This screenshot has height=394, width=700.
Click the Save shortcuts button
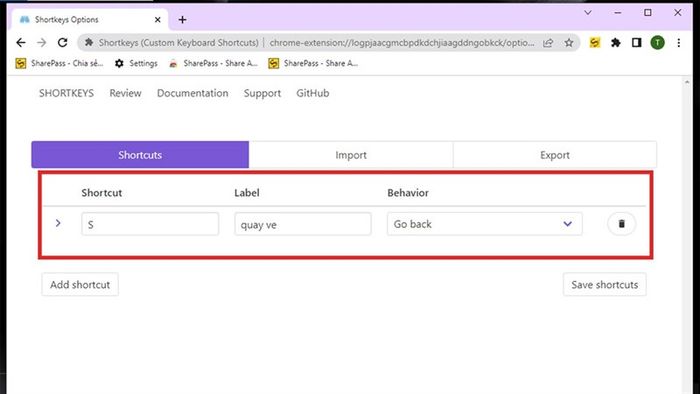[x=604, y=285]
